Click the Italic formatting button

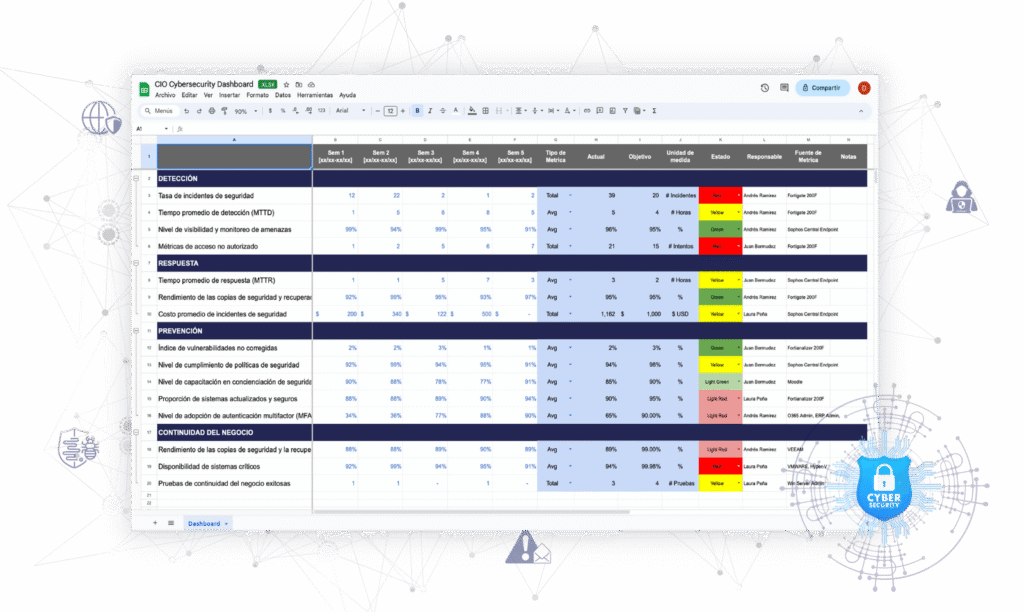[430, 111]
